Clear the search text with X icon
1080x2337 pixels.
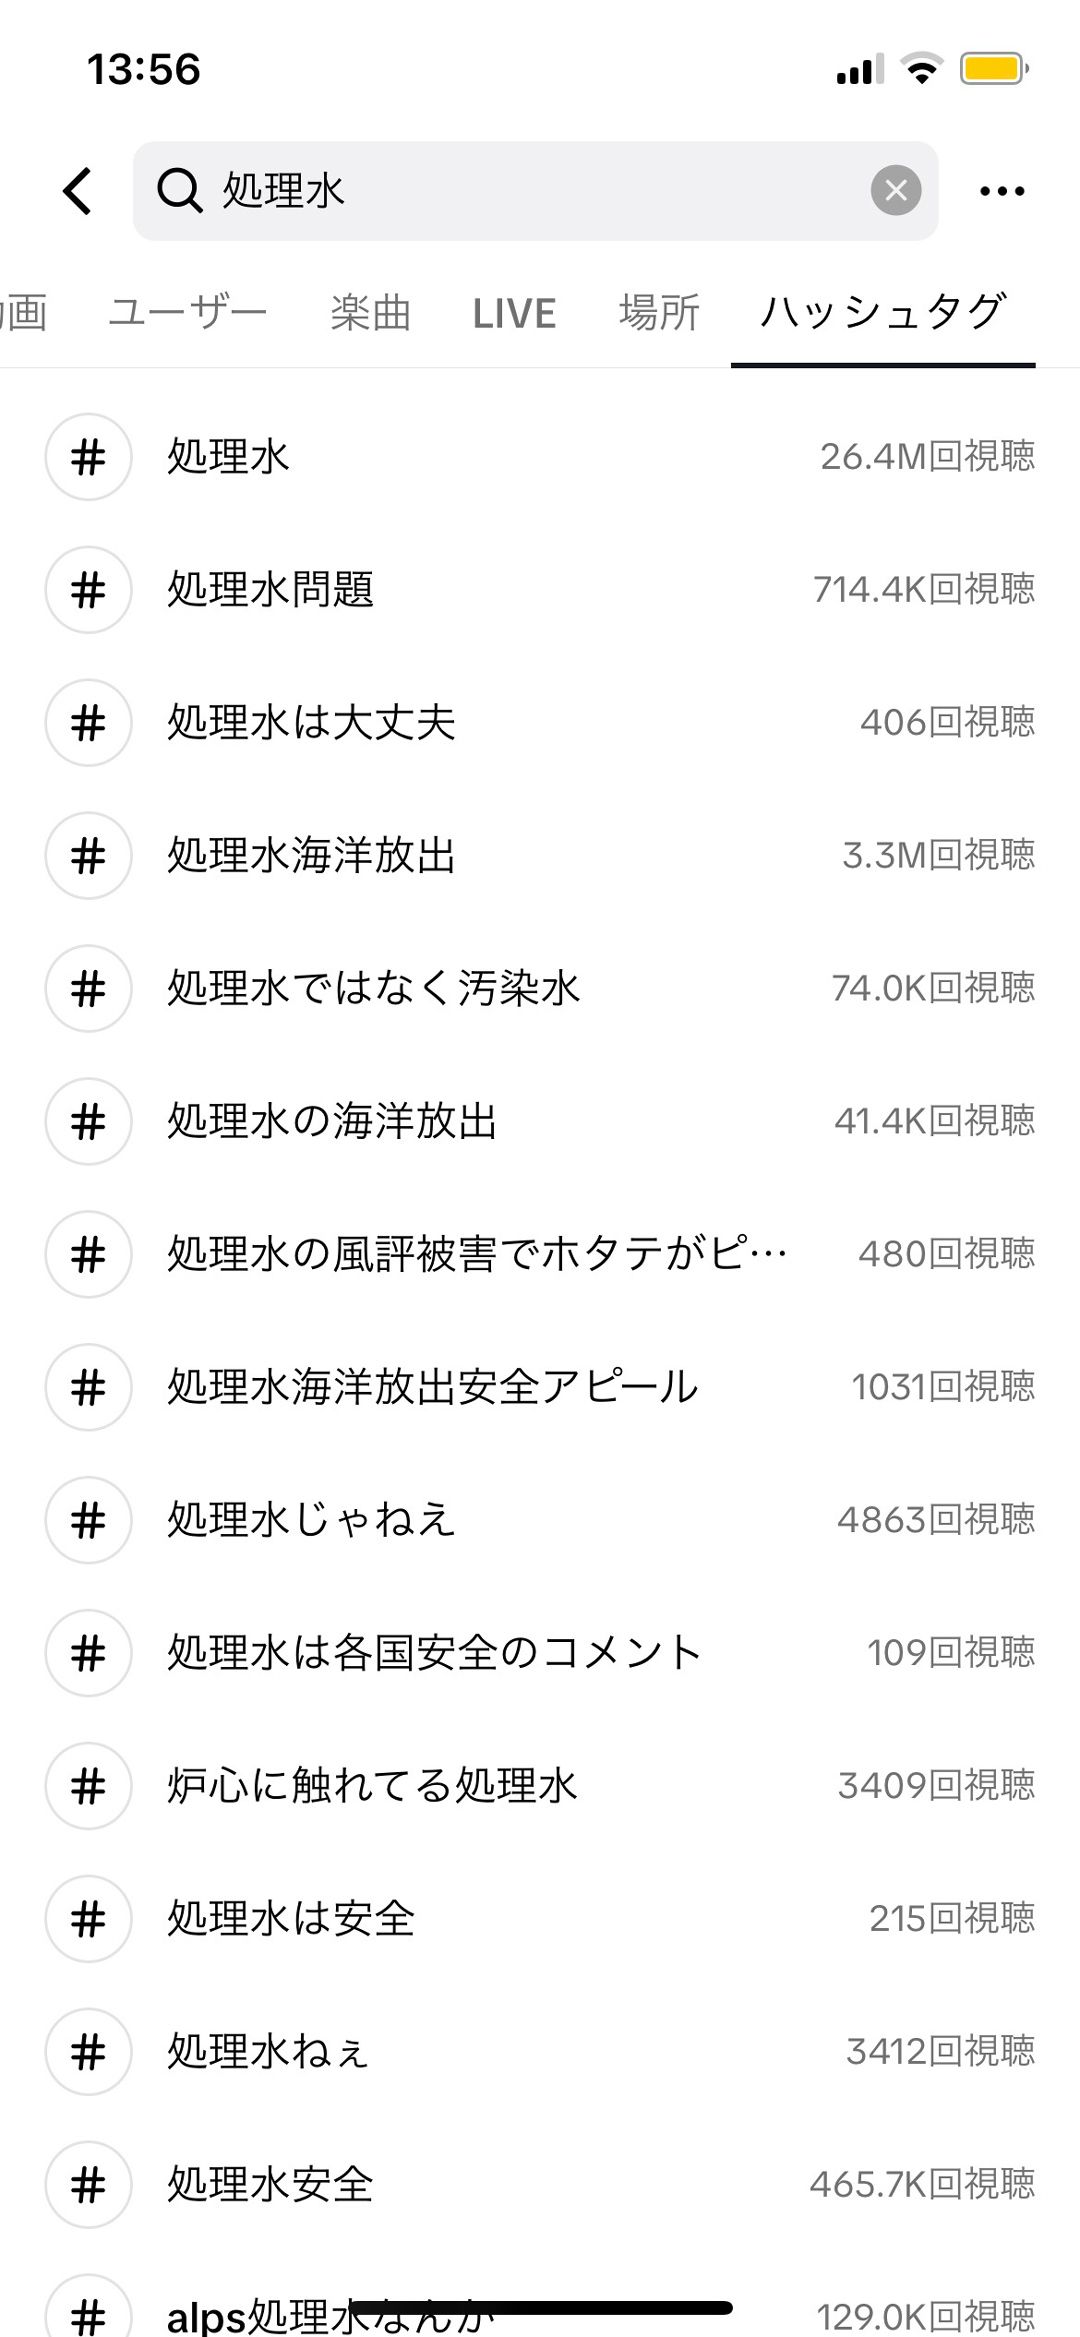pyautogui.click(x=895, y=190)
